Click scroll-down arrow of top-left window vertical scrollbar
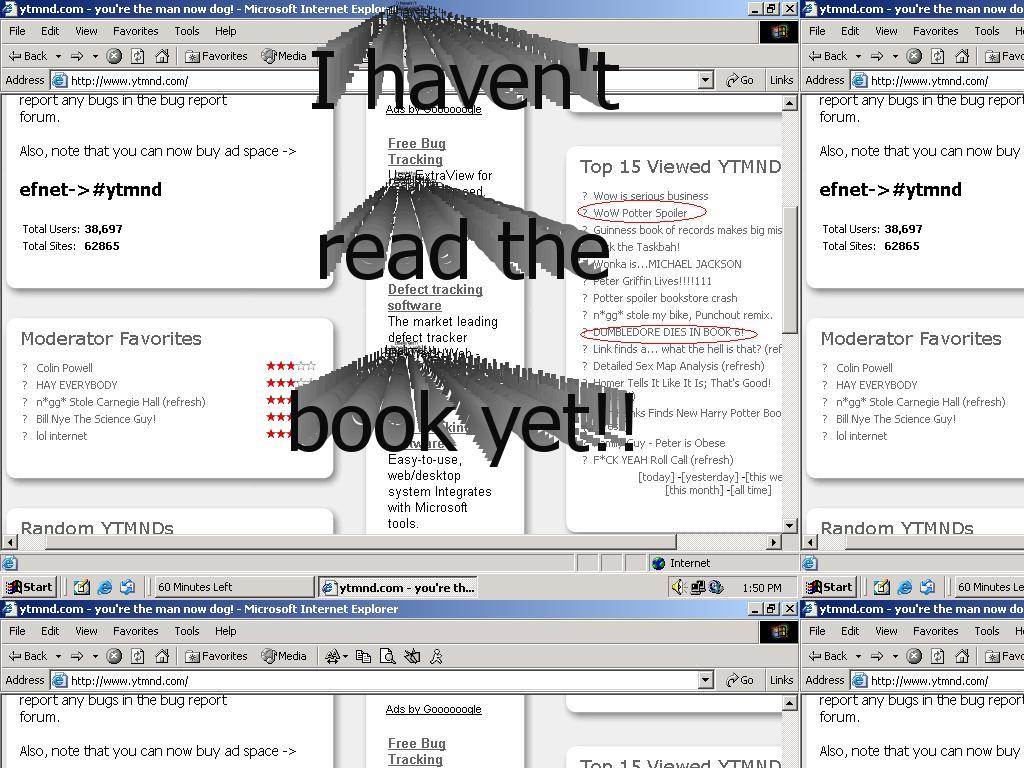This screenshot has height=768, width=1024. [x=790, y=526]
